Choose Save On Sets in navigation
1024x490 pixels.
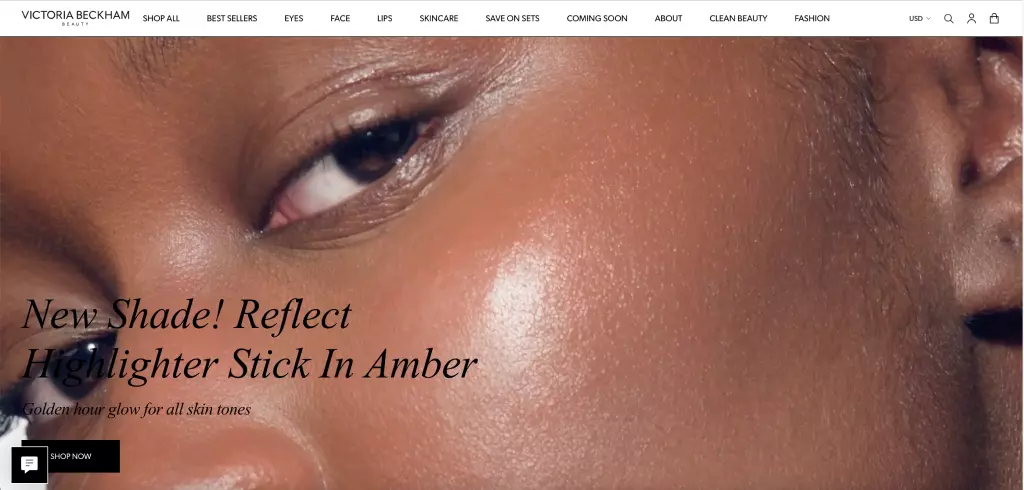tap(513, 19)
